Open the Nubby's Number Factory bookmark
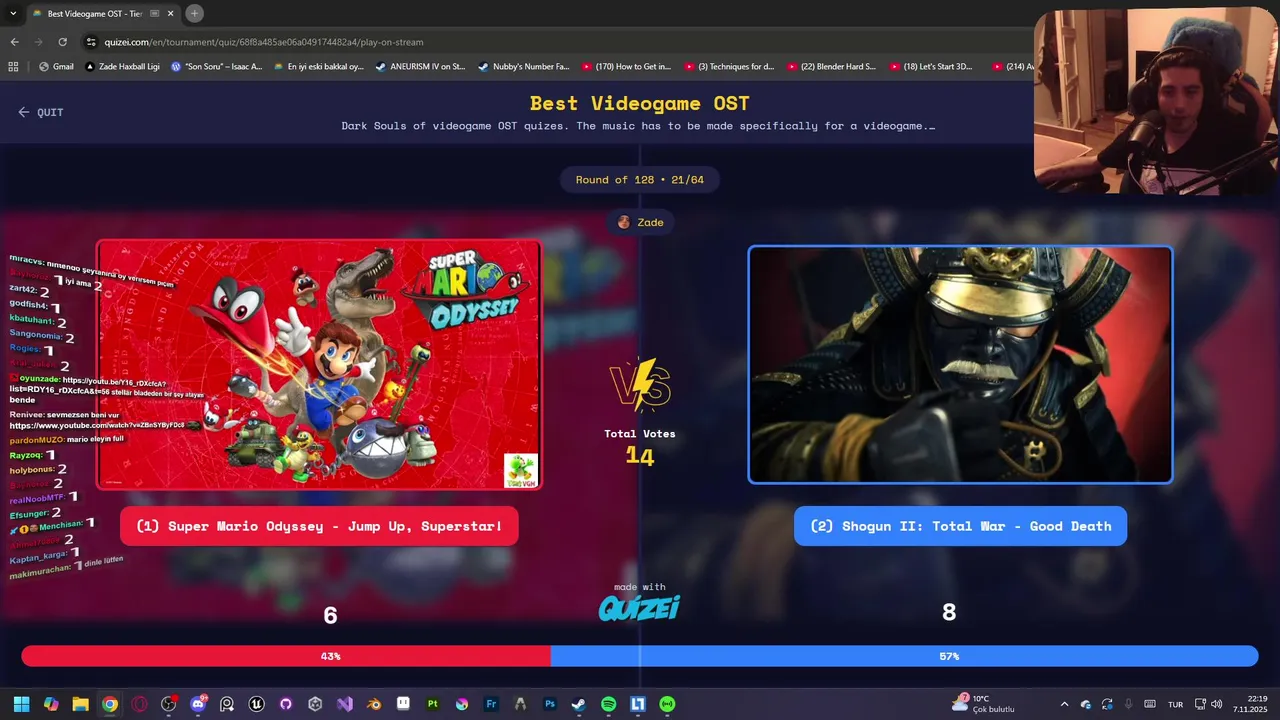1280x720 pixels. tap(523, 67)
